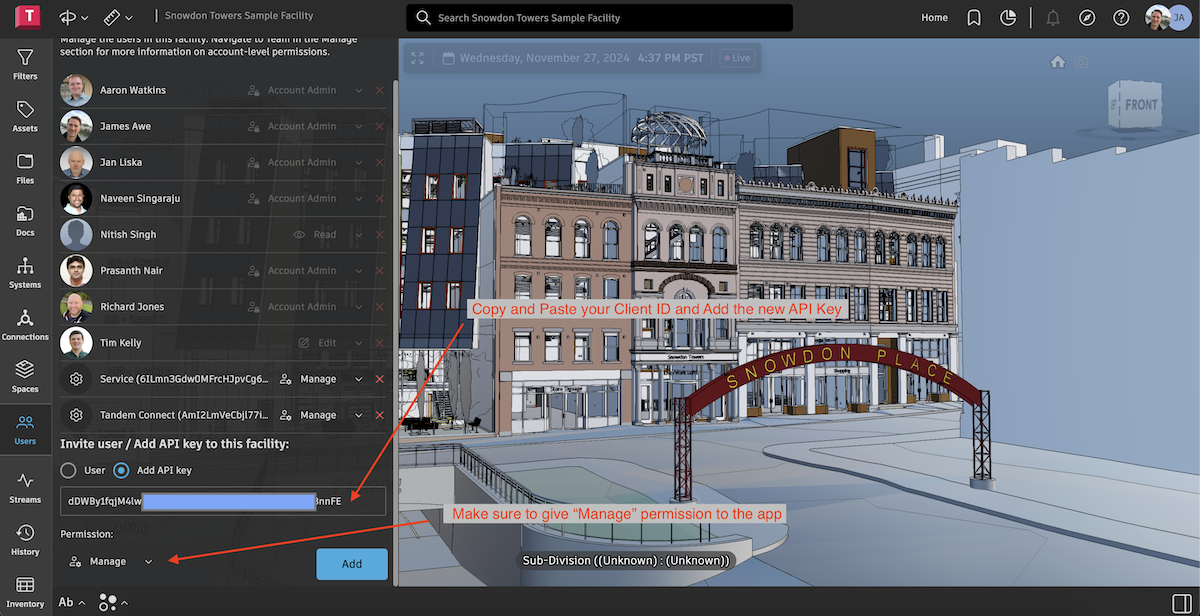Viewport: 1200px width, 616px height.
Task: Open the Docs panel
Action: click(25, 220)
